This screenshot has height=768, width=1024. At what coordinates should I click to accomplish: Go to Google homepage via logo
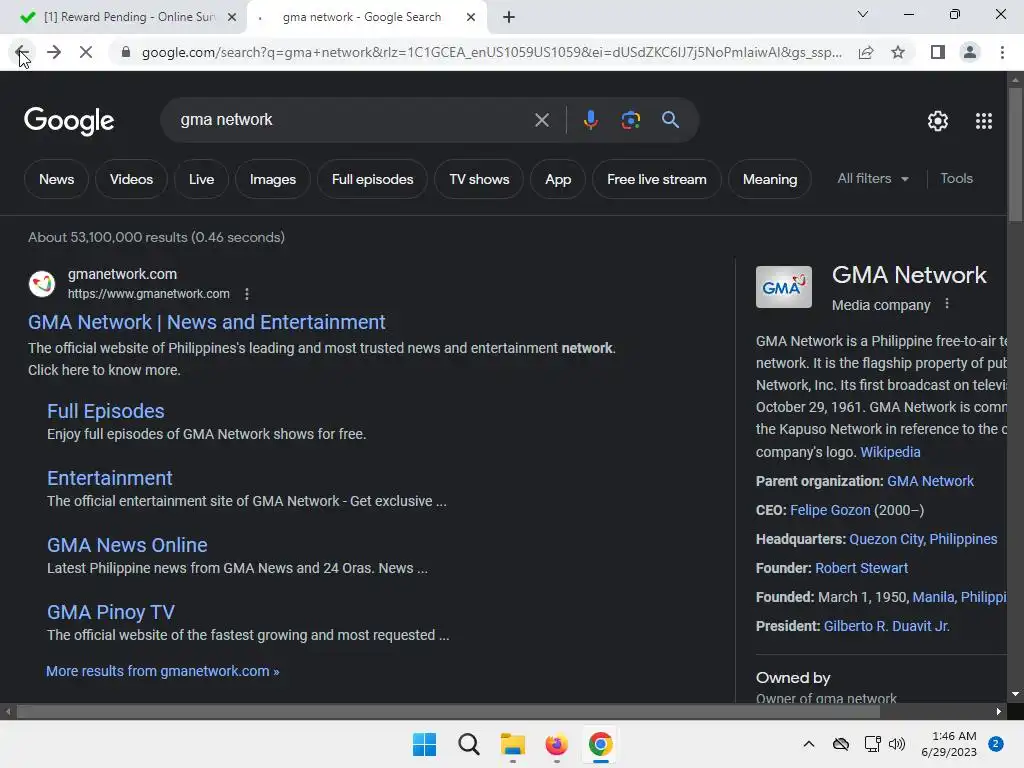69,121
